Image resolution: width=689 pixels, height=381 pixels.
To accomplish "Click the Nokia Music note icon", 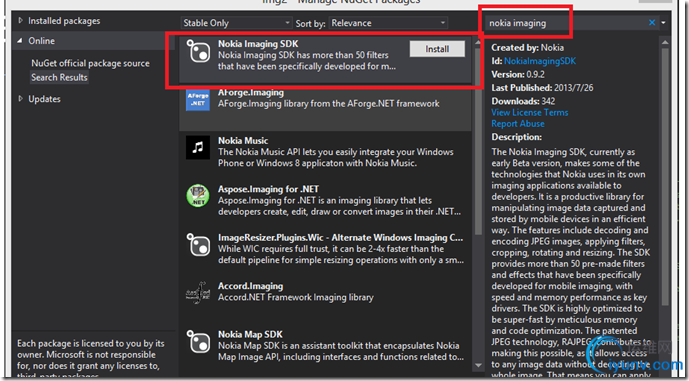I will [x=198, y=147].
